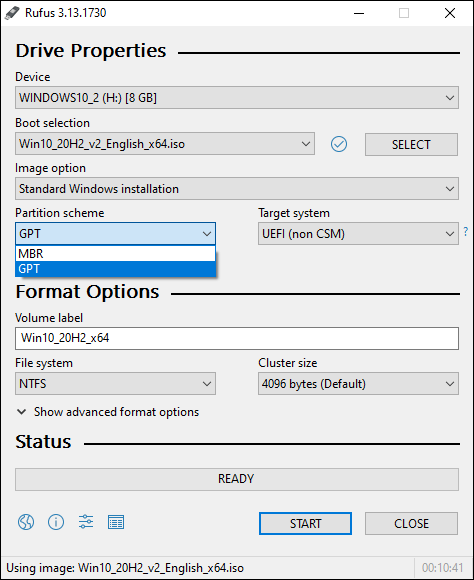The image size is (474, 580).
Task: Open the Cluster size dropdown
Action: coord(358,384)
